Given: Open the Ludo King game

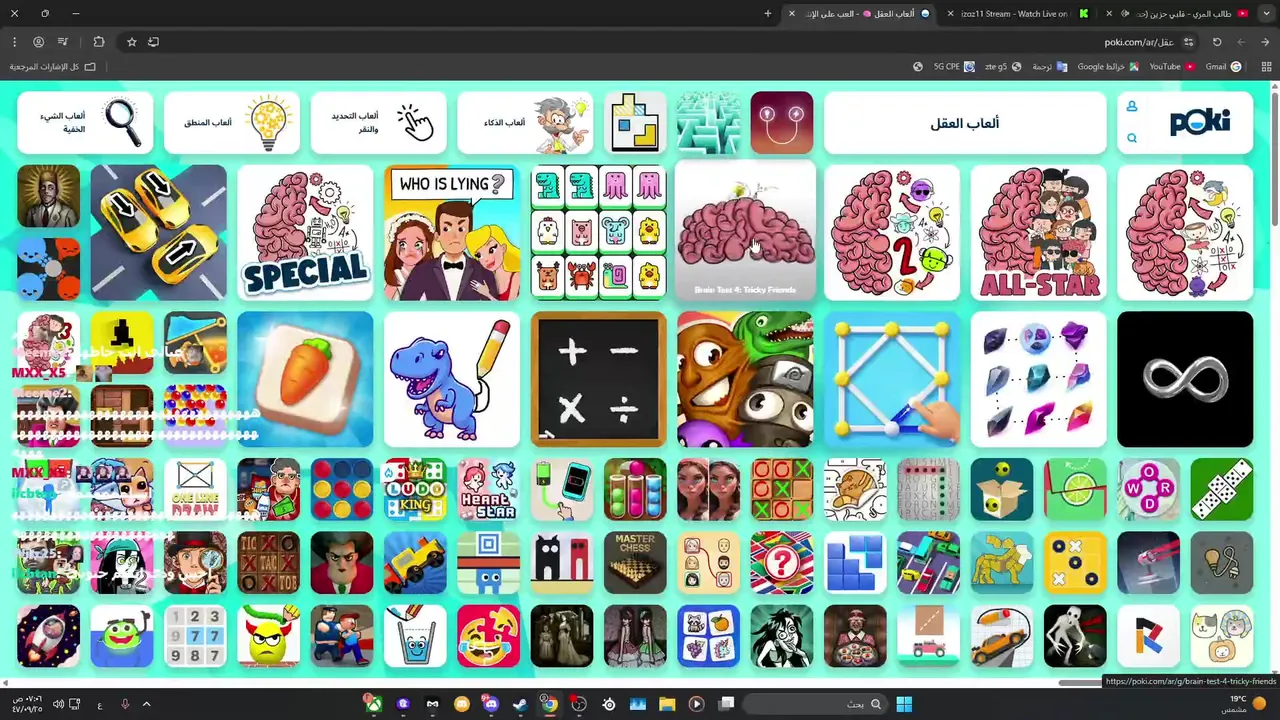Looking at the screenshot, I should [x=415, y=489].
